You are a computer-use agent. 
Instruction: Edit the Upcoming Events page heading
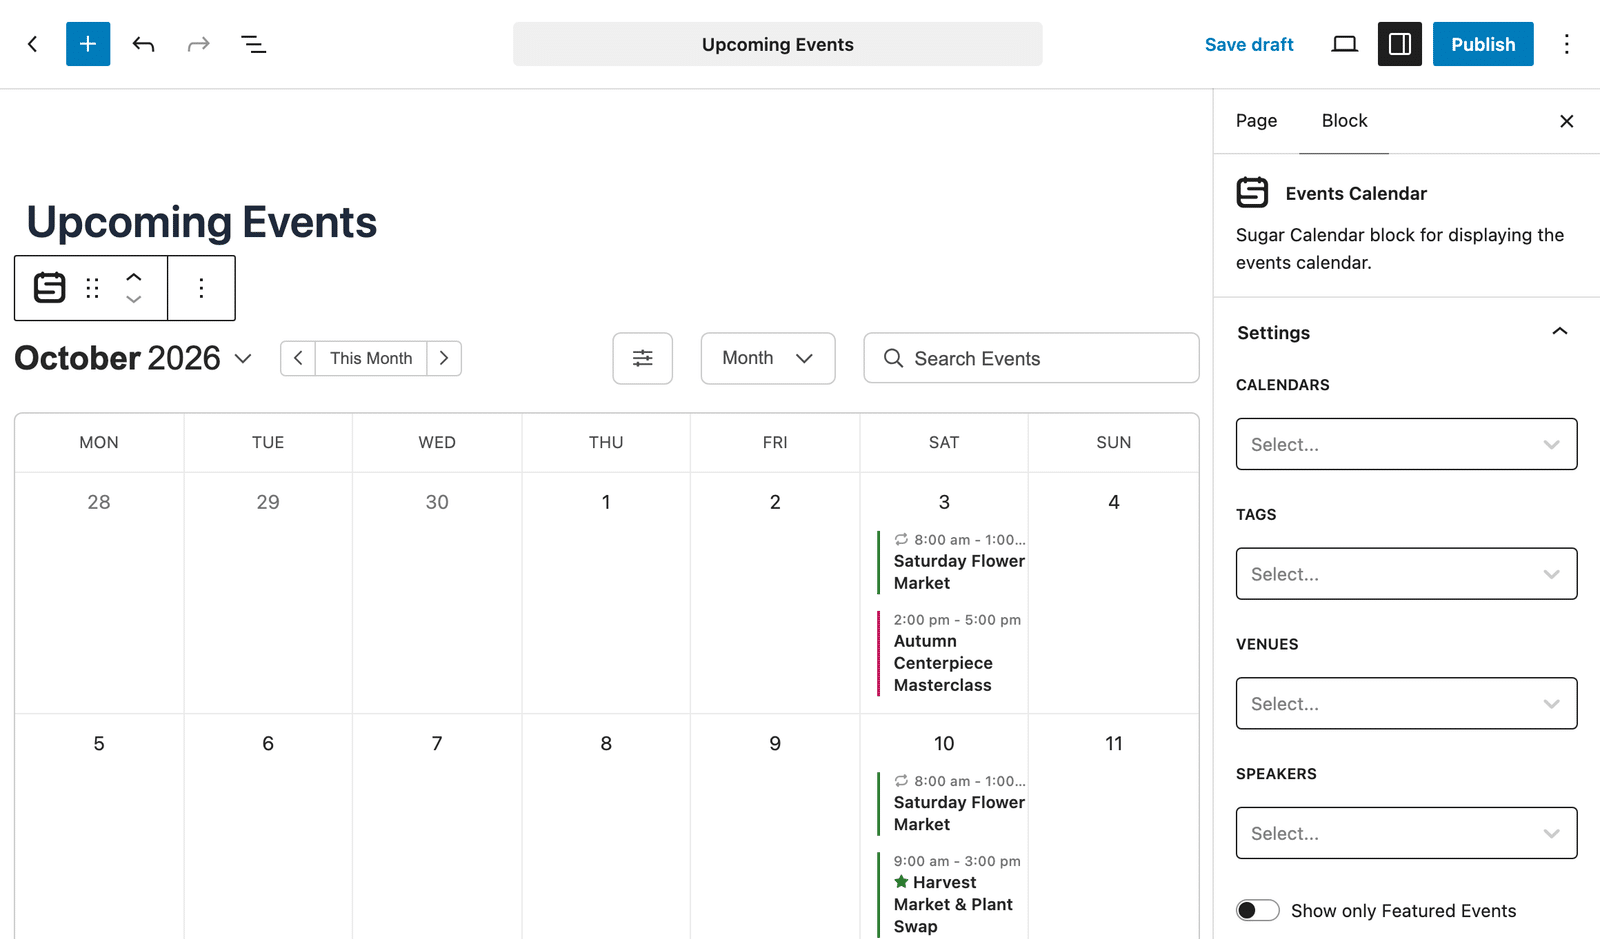pos(201,222)
